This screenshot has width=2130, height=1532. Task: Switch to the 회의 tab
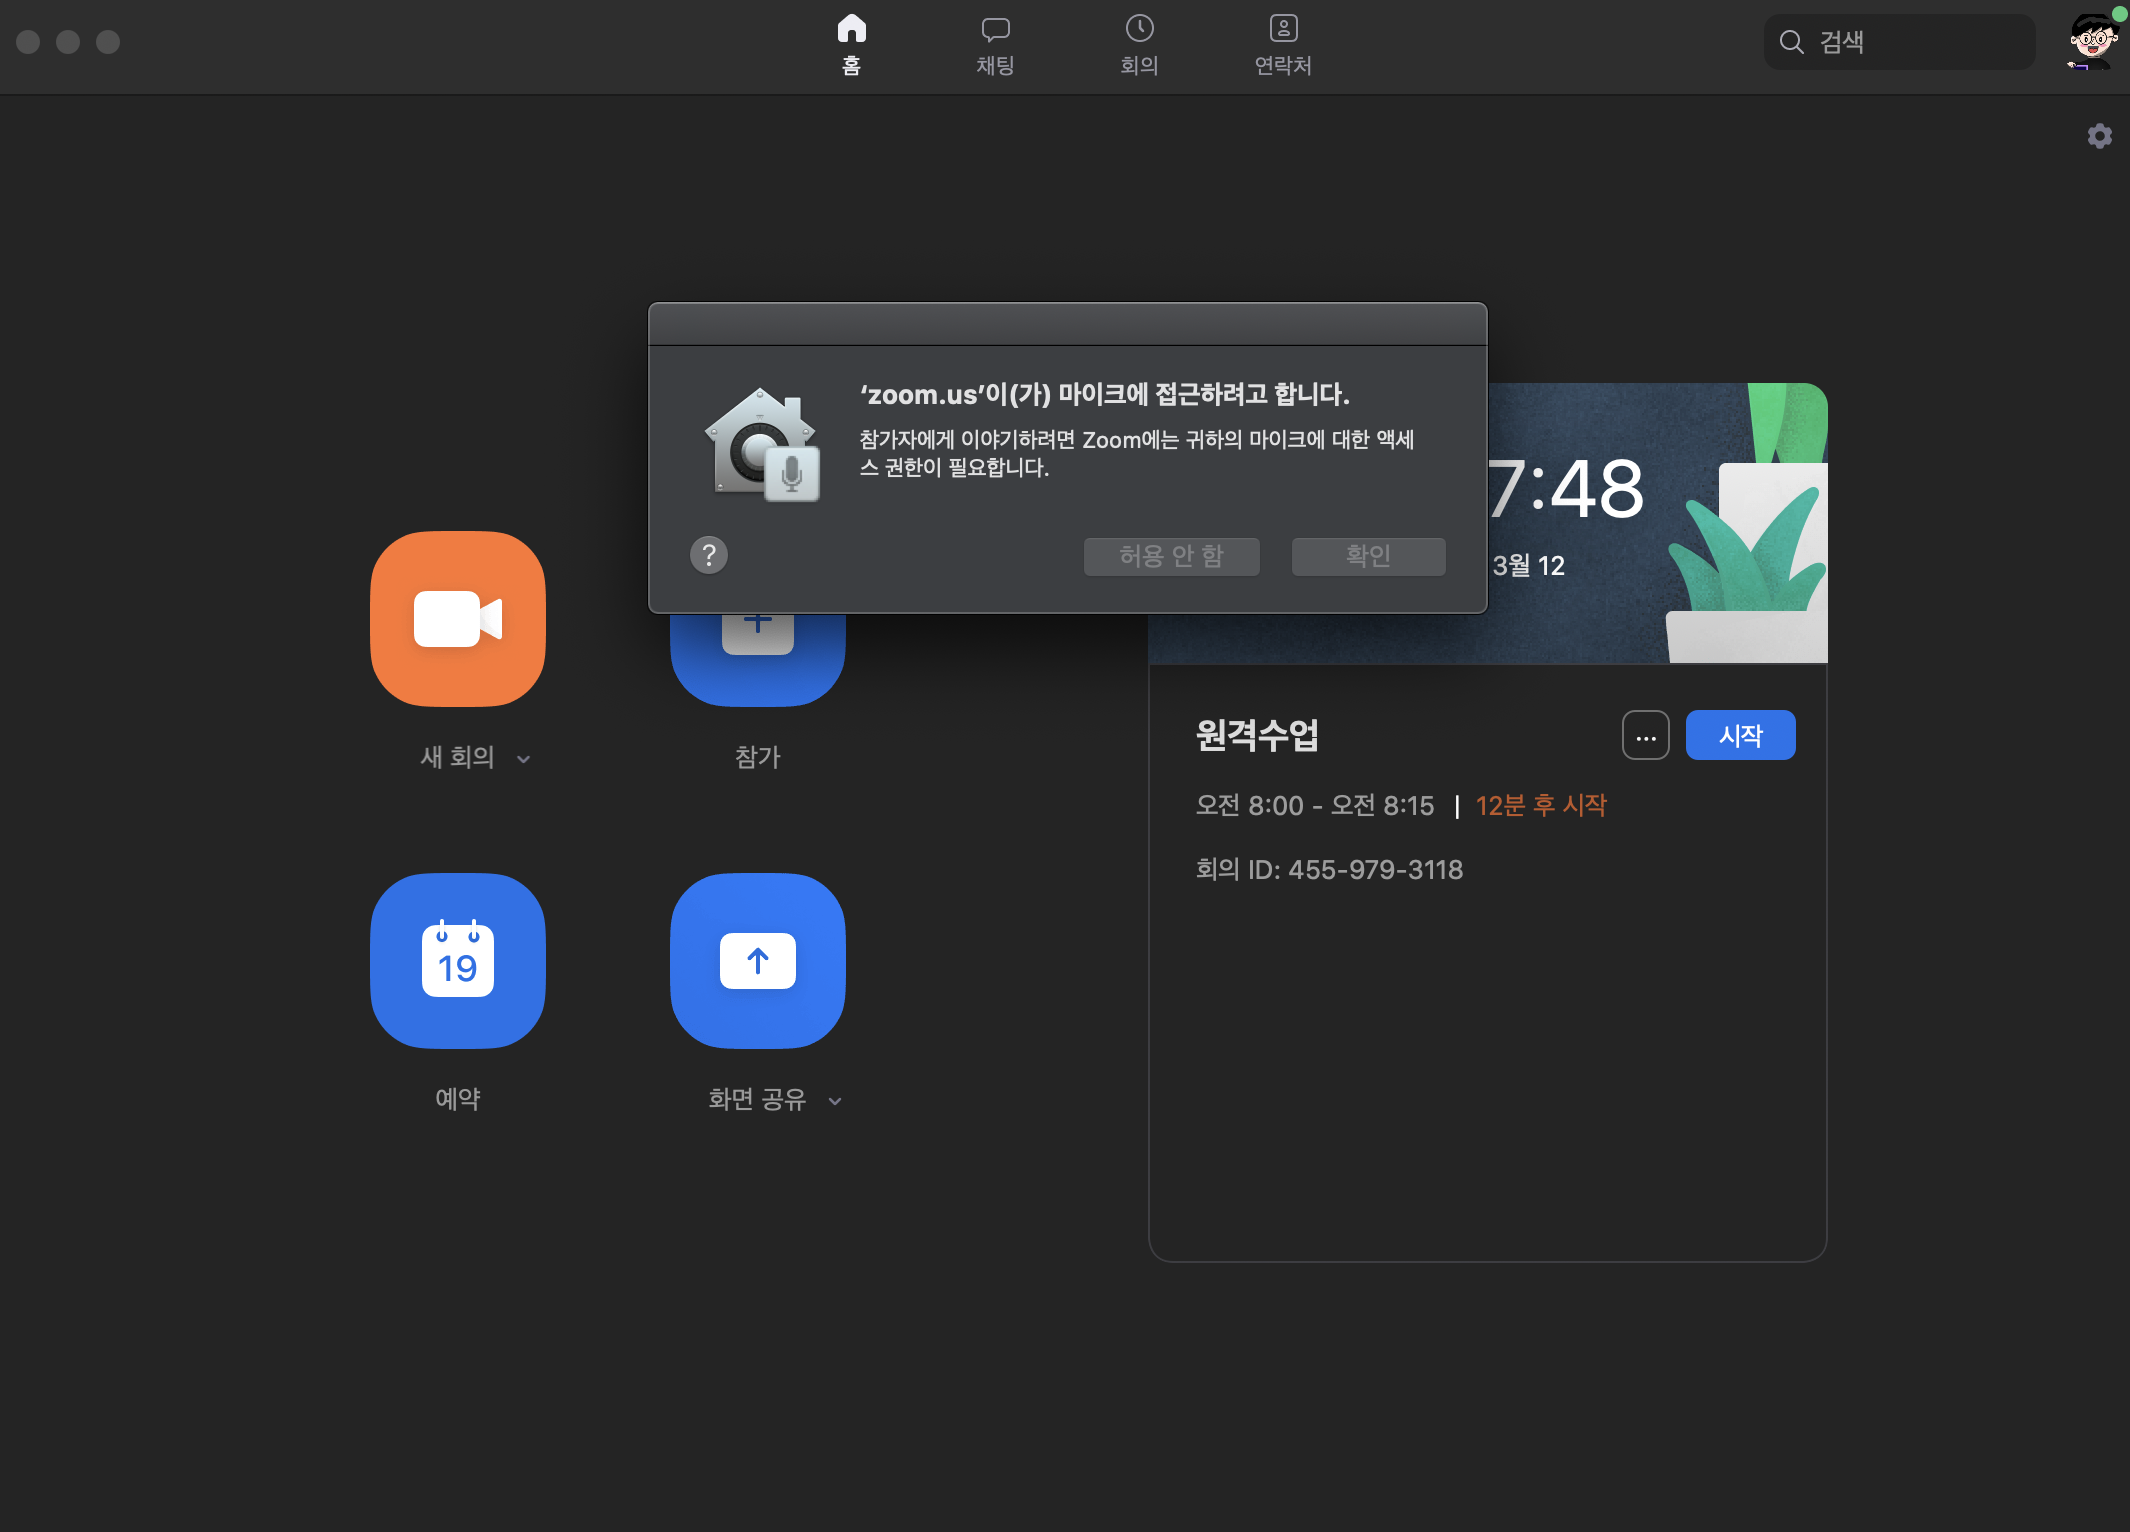click(x=1139, y=45)
